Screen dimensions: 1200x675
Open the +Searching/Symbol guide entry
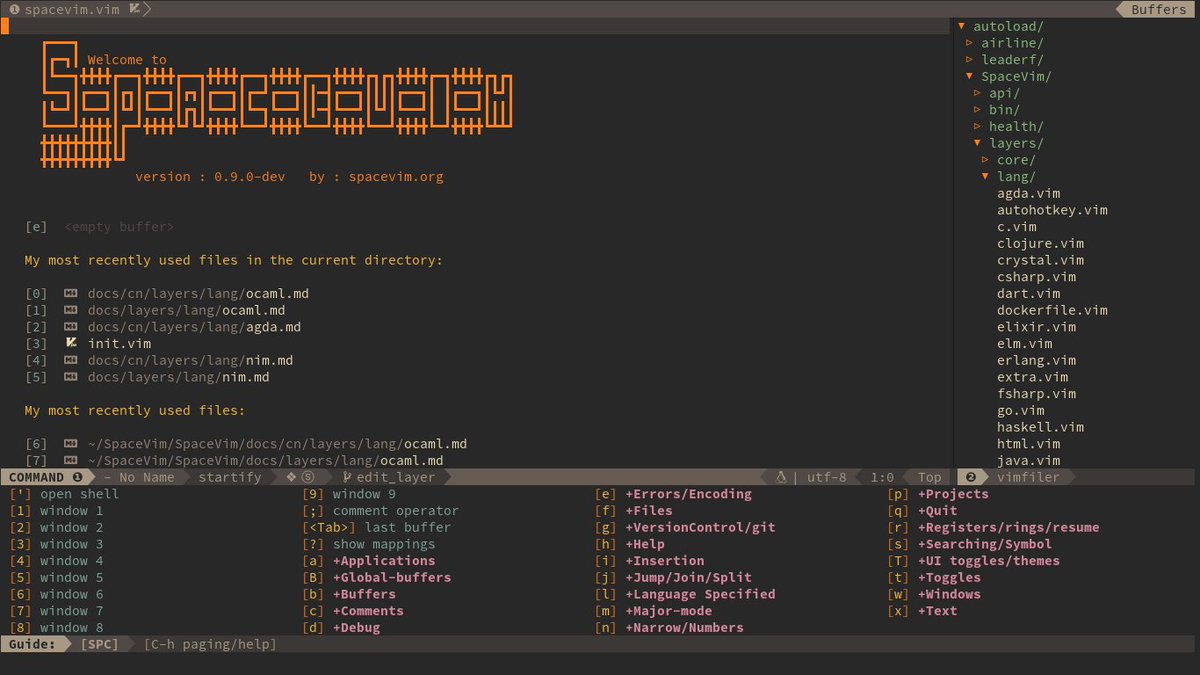984,544
